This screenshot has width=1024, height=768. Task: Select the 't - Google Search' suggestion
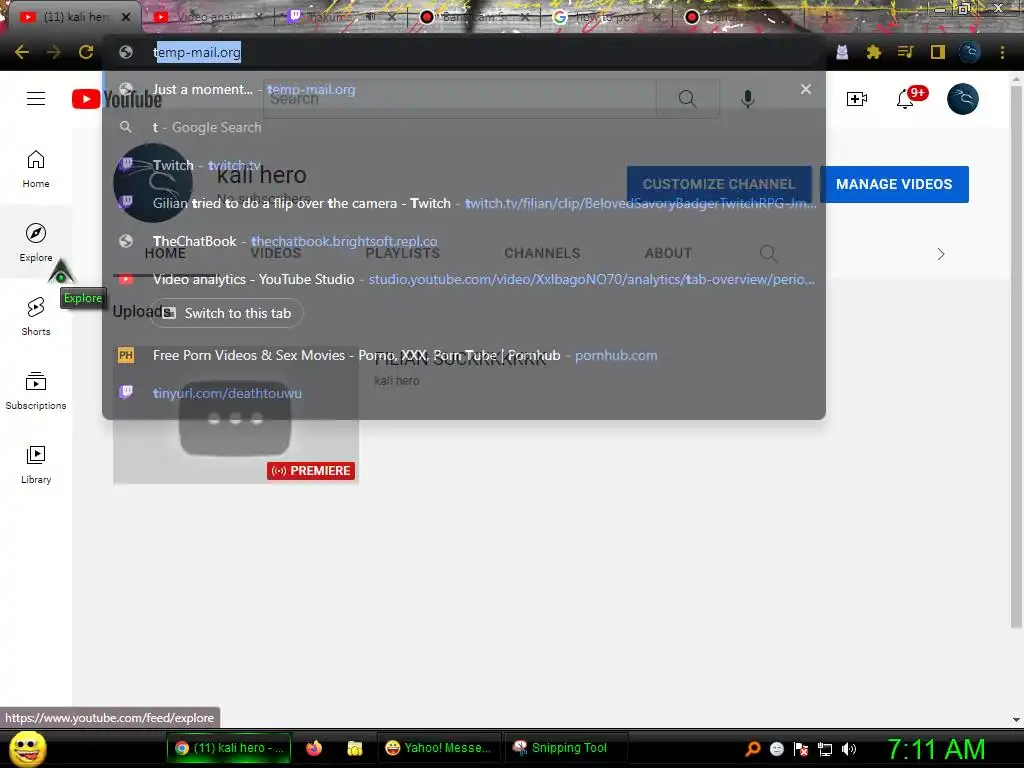464,127
